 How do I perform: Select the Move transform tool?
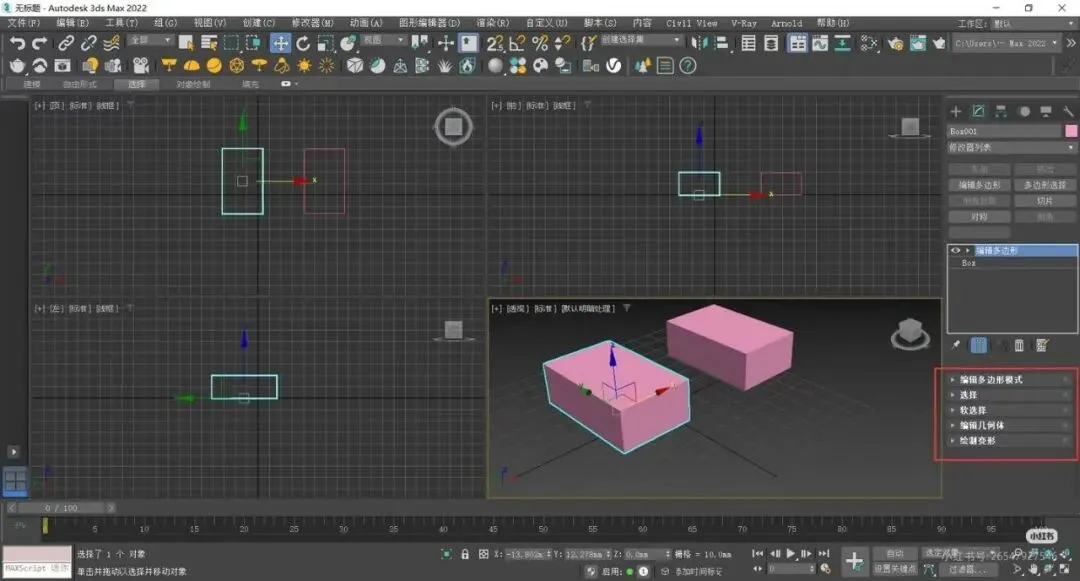tap(280, 43)
